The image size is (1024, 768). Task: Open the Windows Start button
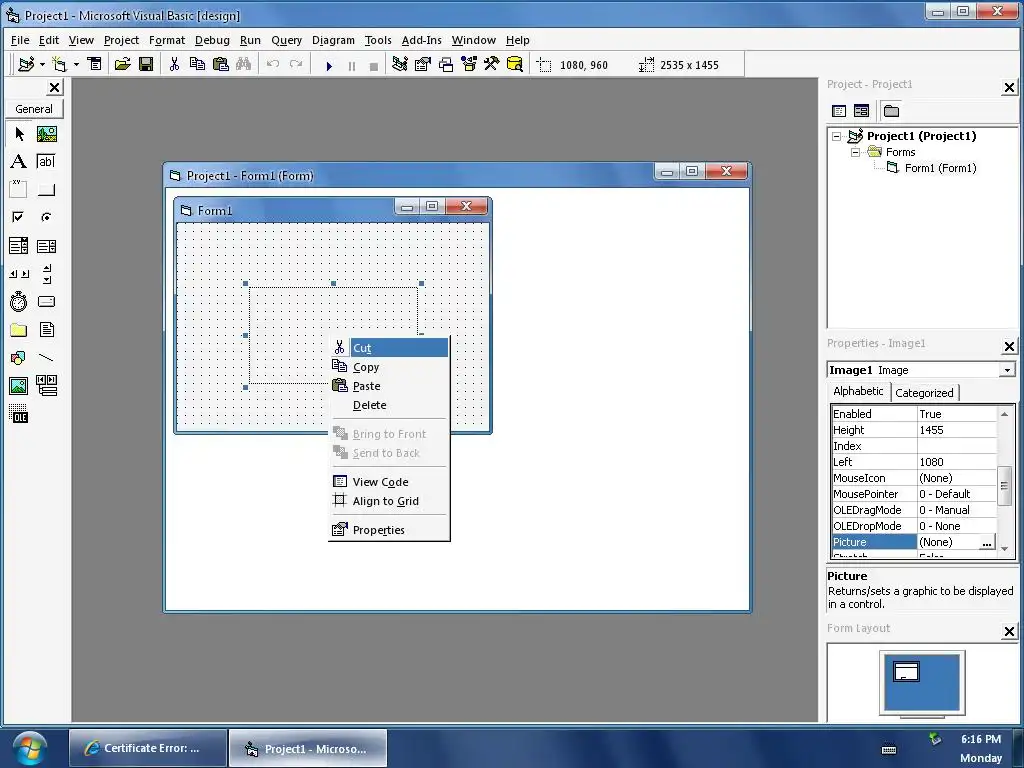(x=30, y=748)
